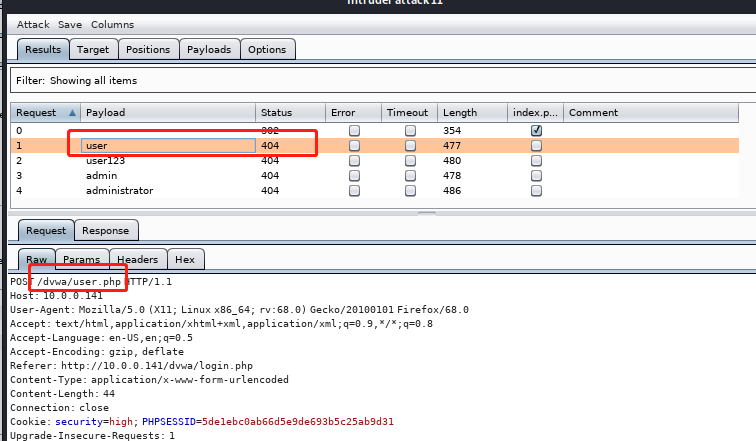Toggle Error checkbox in admin row
The height and width of the screenshot is (441, 756).
pos(354,175)
